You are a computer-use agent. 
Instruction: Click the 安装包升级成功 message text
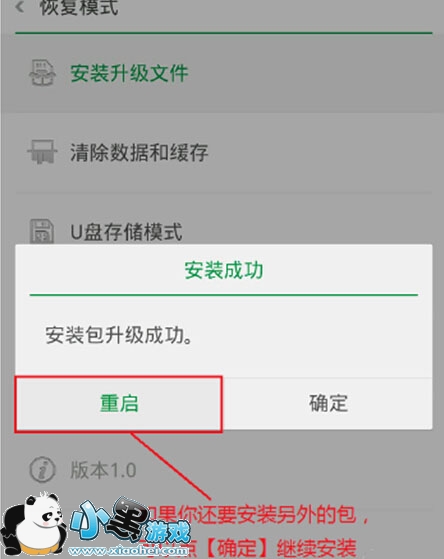coord(119,335)
